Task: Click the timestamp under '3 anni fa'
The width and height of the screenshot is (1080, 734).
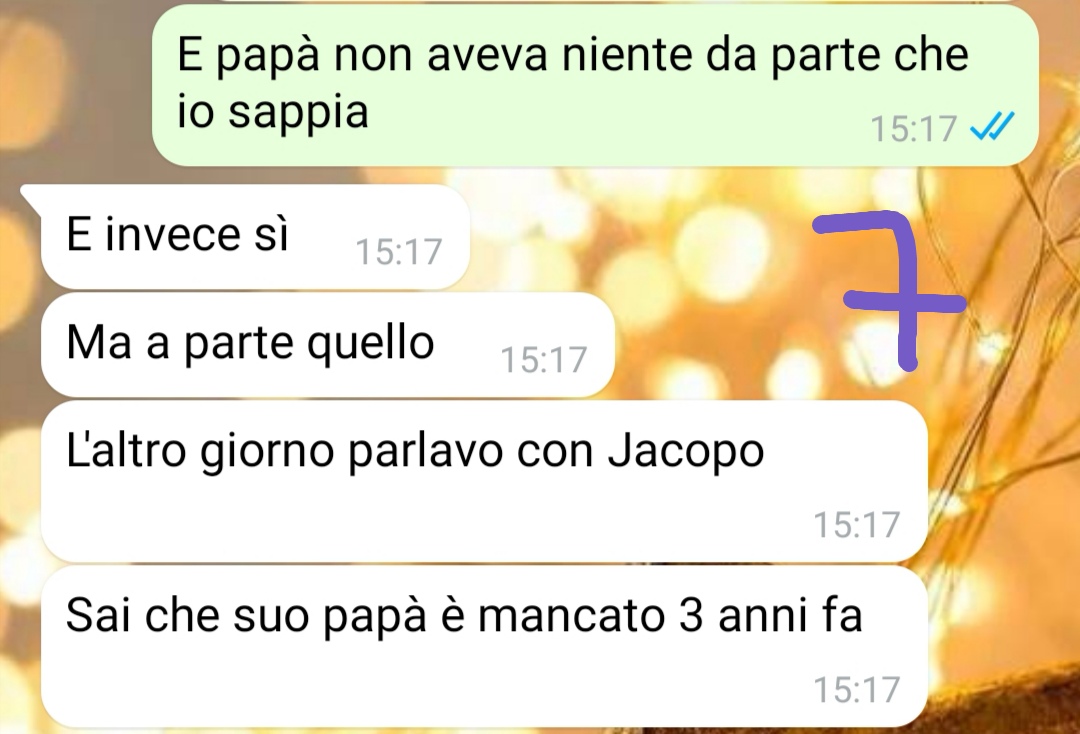Action: [x=857, y=689]
